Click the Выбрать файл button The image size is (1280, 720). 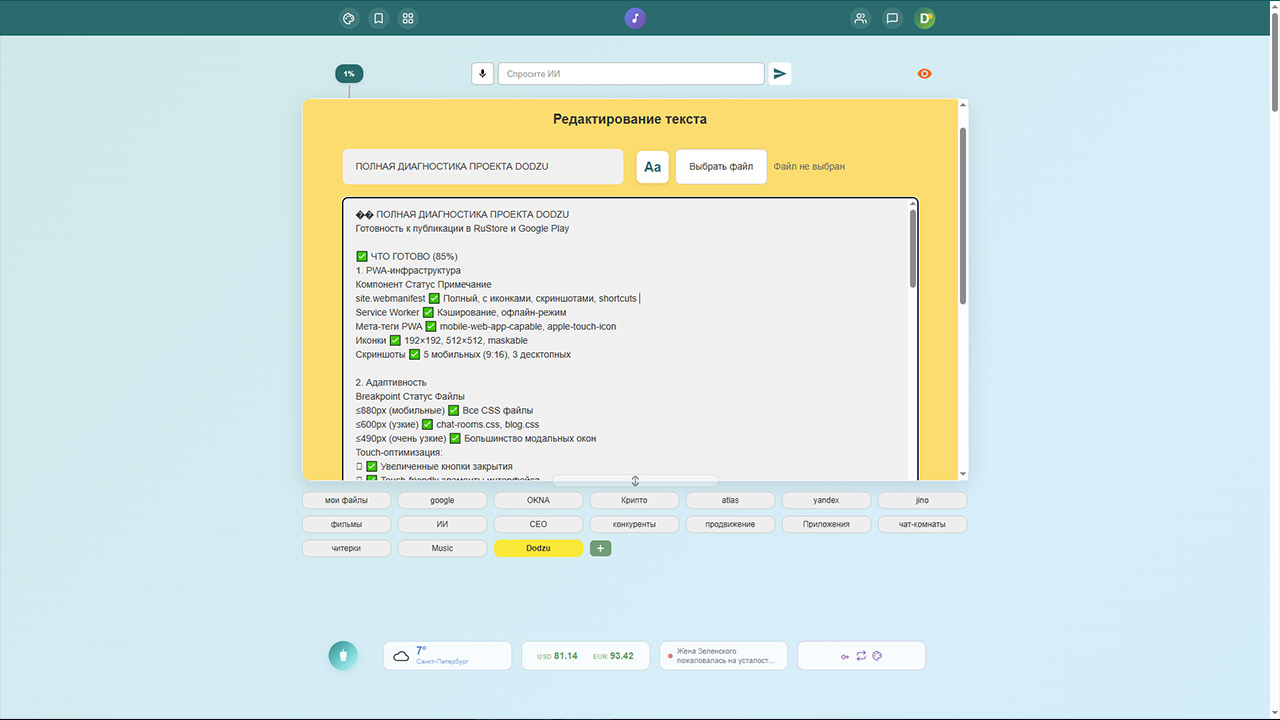click(x=721, y=167)
